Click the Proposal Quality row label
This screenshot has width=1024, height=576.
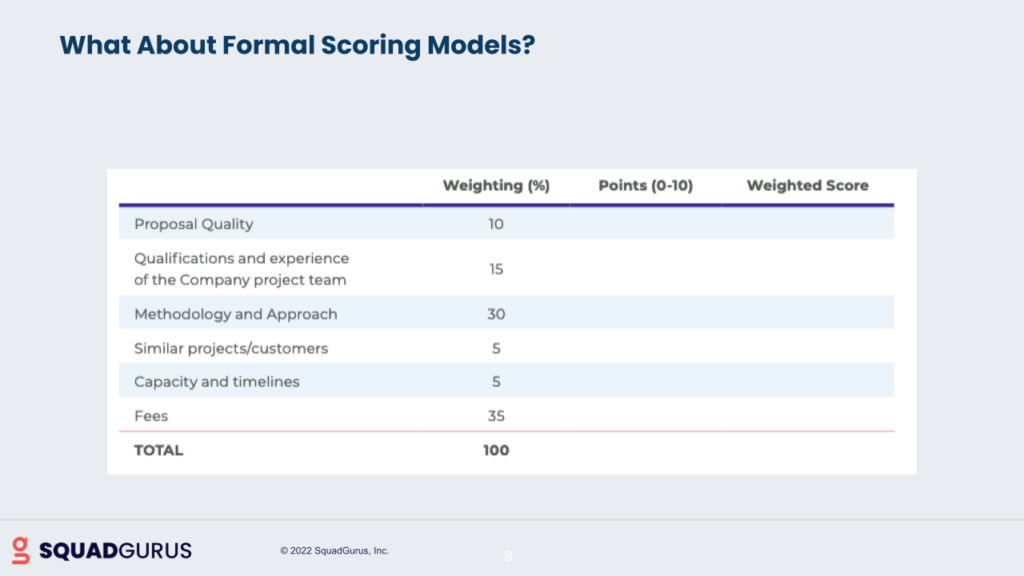[x=194, y=224]
